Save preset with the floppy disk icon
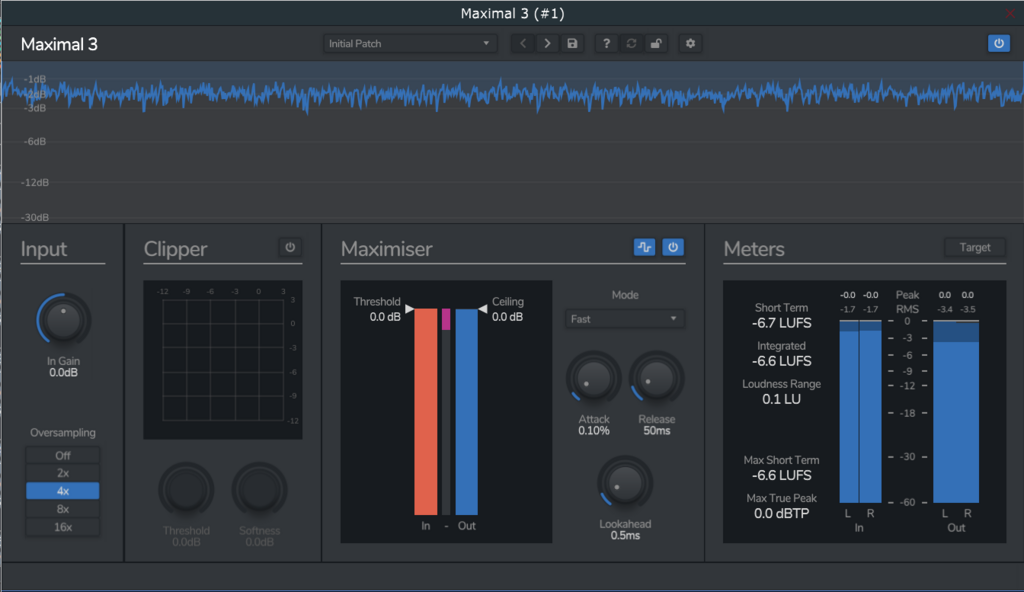Viewport: 1024px width, 592px height. (x=572, y=44)
